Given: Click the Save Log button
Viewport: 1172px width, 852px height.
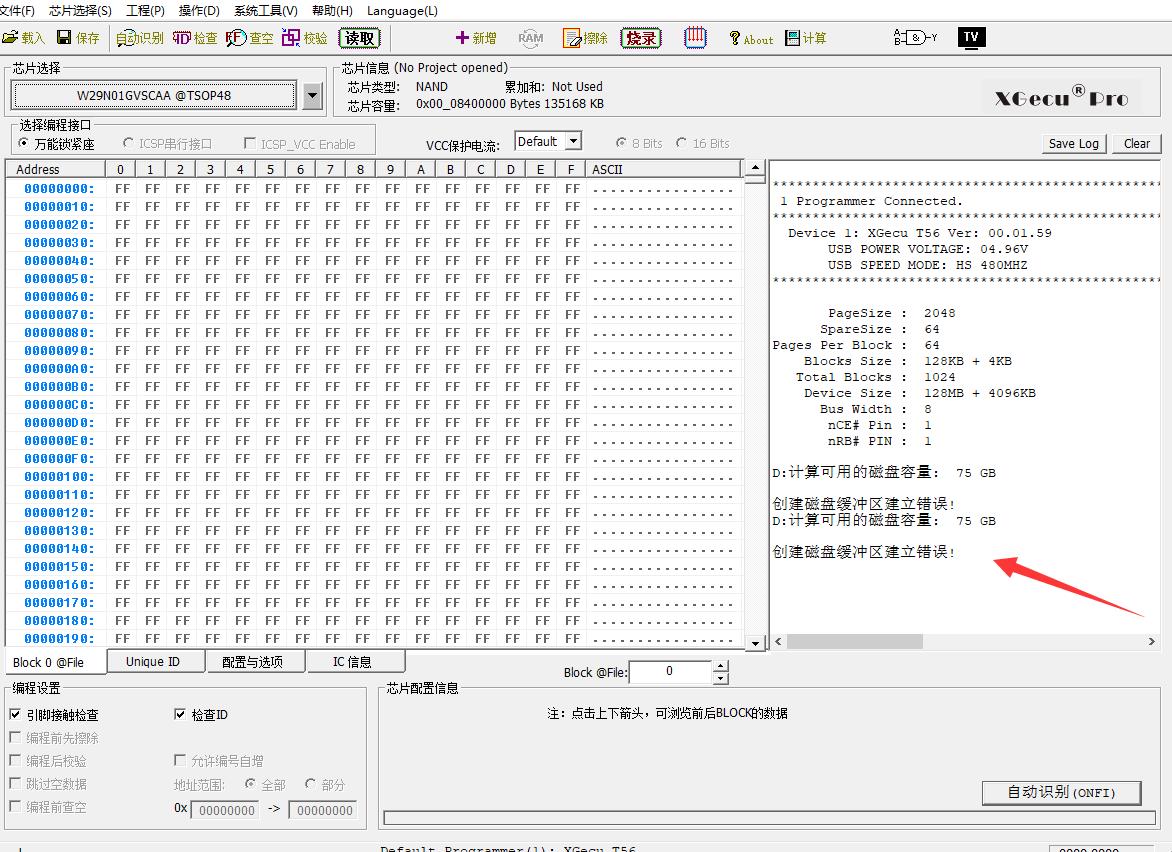Looking at the screenshot, I should pyautogui.click(x=1073, y=144).
